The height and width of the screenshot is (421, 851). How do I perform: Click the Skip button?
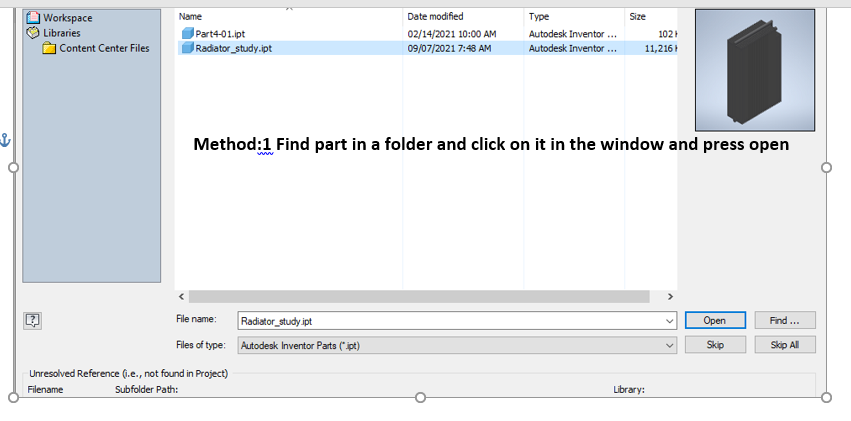715,345
